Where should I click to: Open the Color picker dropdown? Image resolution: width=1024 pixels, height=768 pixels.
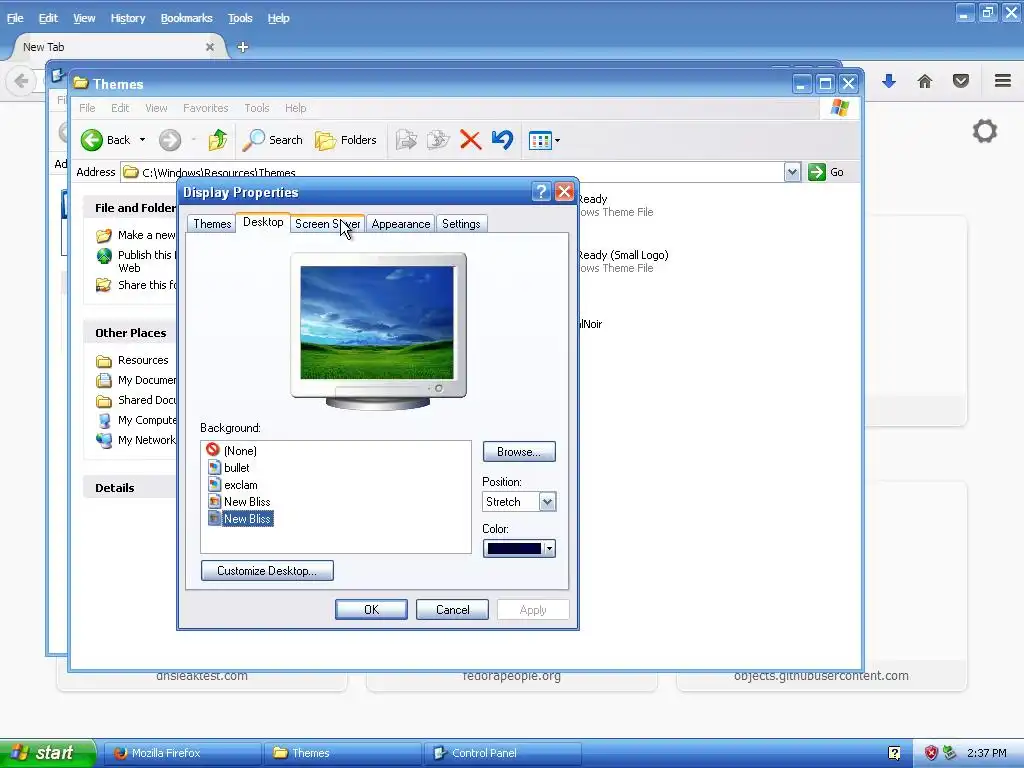(x=549, y=549)
